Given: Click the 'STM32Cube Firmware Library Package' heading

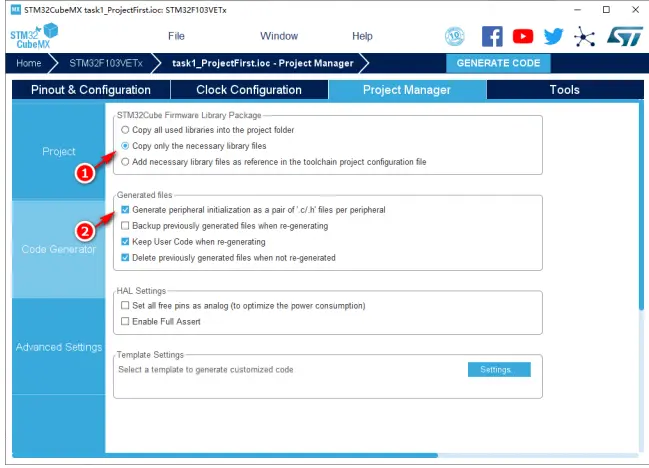Looking at the screenshot, I should [189, 115].
